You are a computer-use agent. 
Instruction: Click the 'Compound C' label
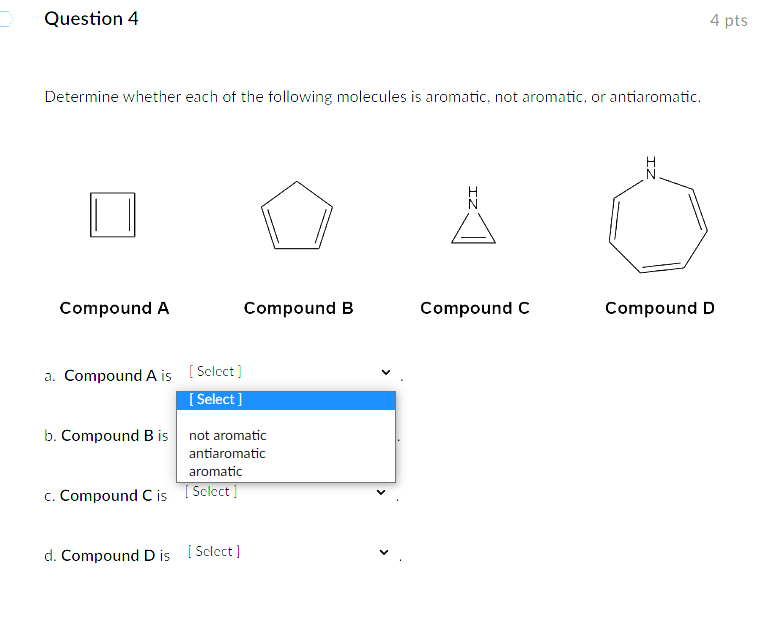click(x=474, y=308)
